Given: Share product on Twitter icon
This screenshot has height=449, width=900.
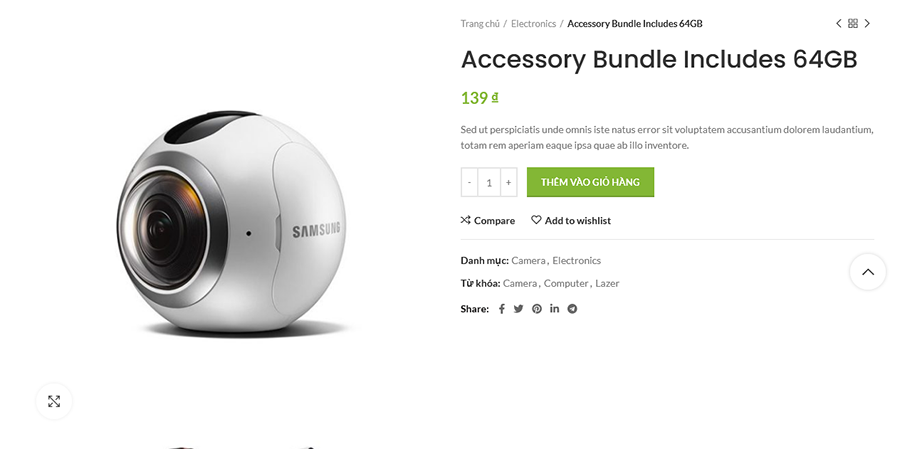Looking at the screenshot, I should click(518, 309).
